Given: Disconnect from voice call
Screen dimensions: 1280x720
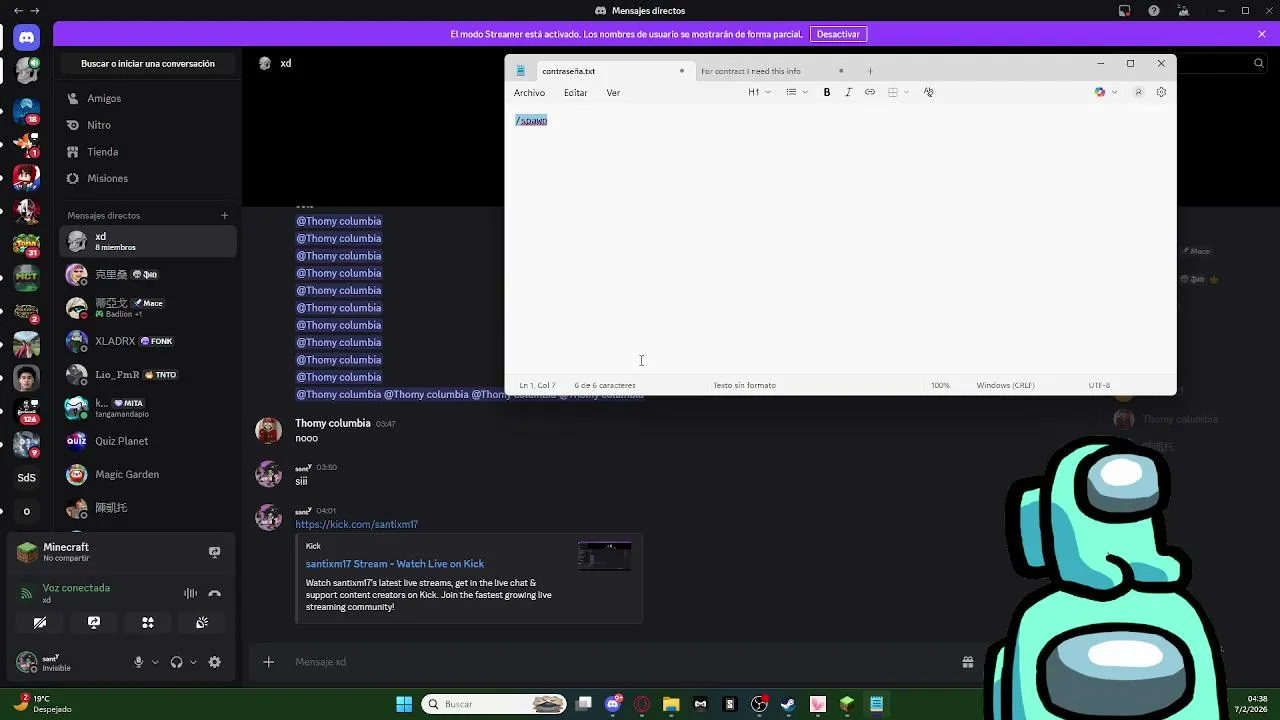Looking at the screenshot, I should (214, 593).
